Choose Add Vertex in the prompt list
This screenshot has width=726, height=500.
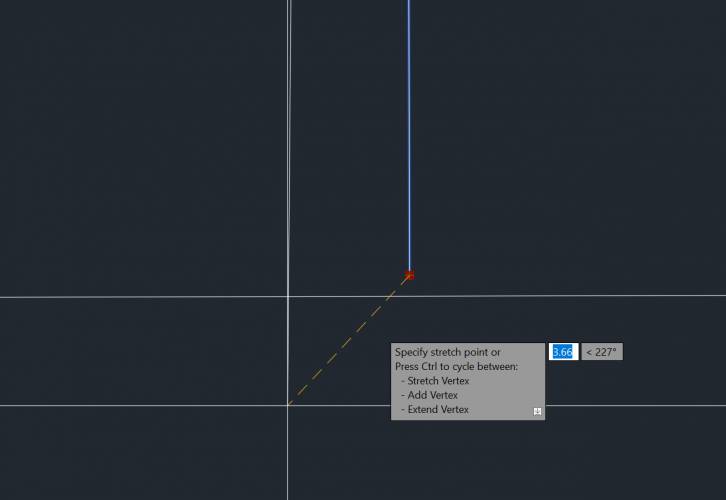[433, 395]
